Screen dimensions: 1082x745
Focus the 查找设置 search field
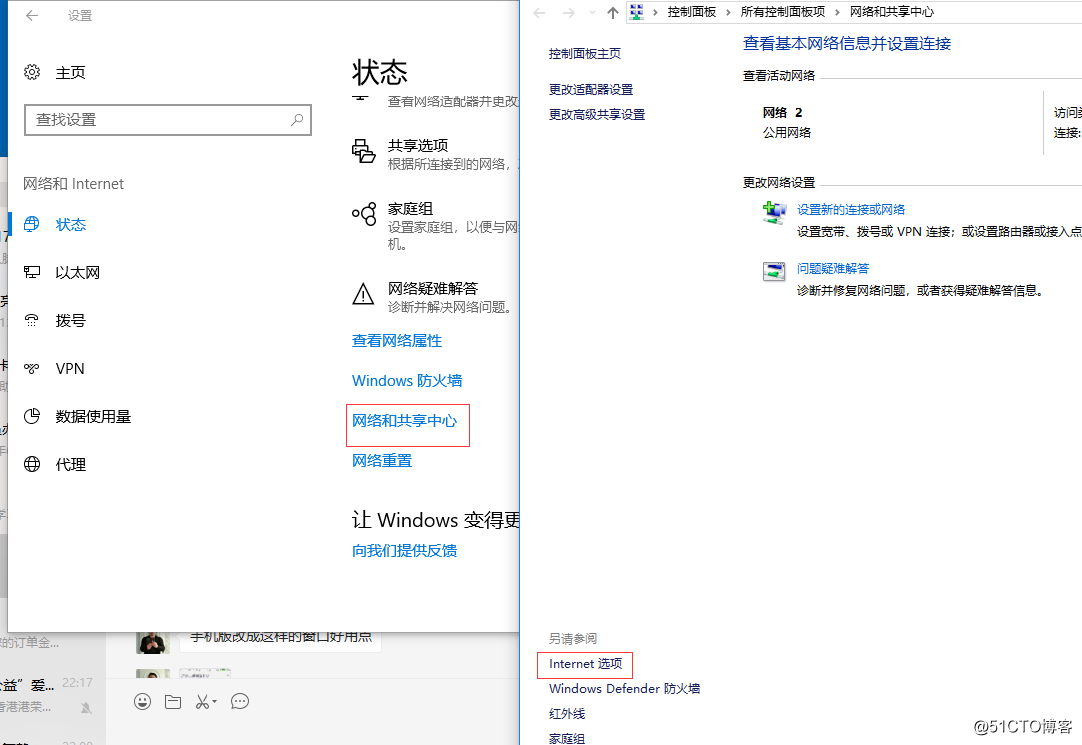click(x=168, y=120)
